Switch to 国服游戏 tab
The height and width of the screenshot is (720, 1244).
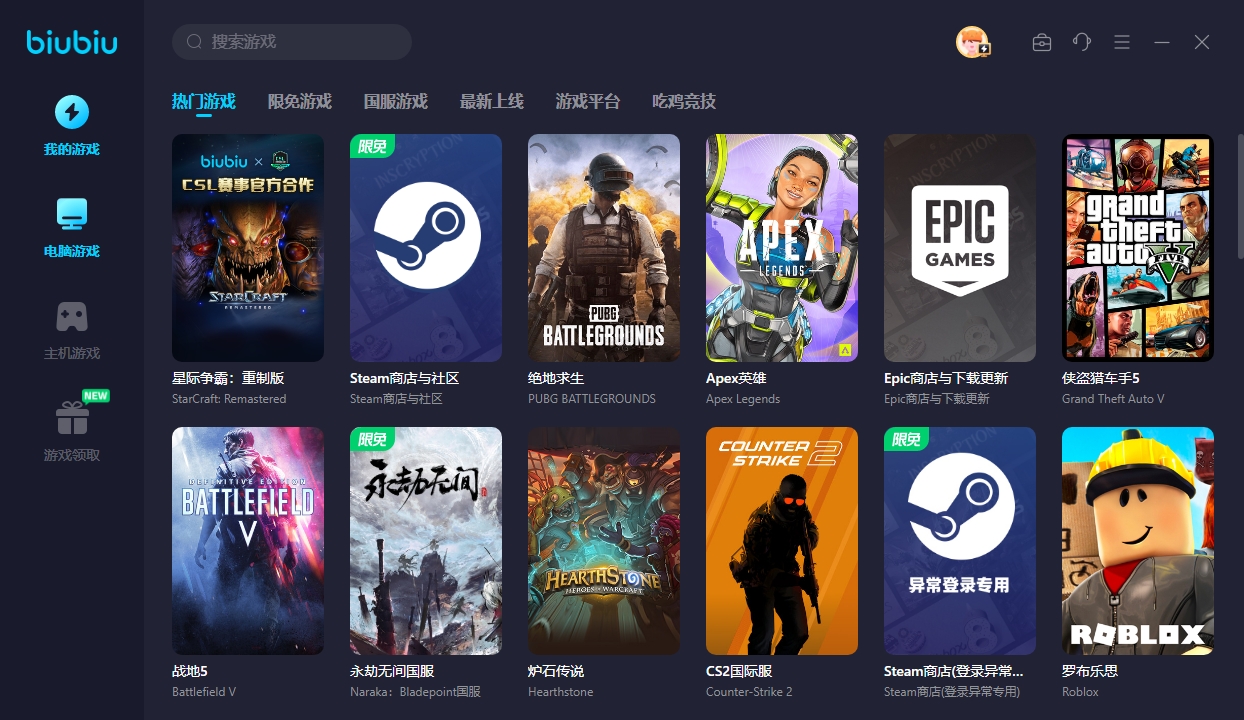click(396, 101)
